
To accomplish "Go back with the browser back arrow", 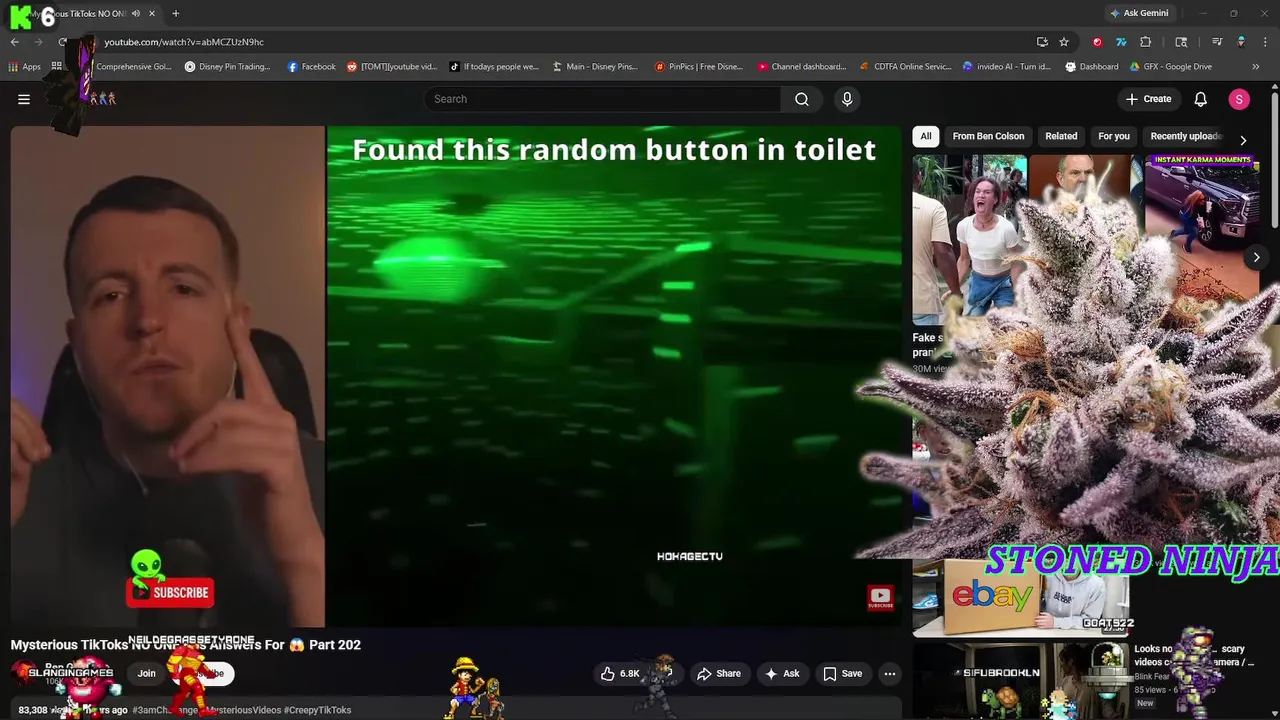I will click(15, 42).
